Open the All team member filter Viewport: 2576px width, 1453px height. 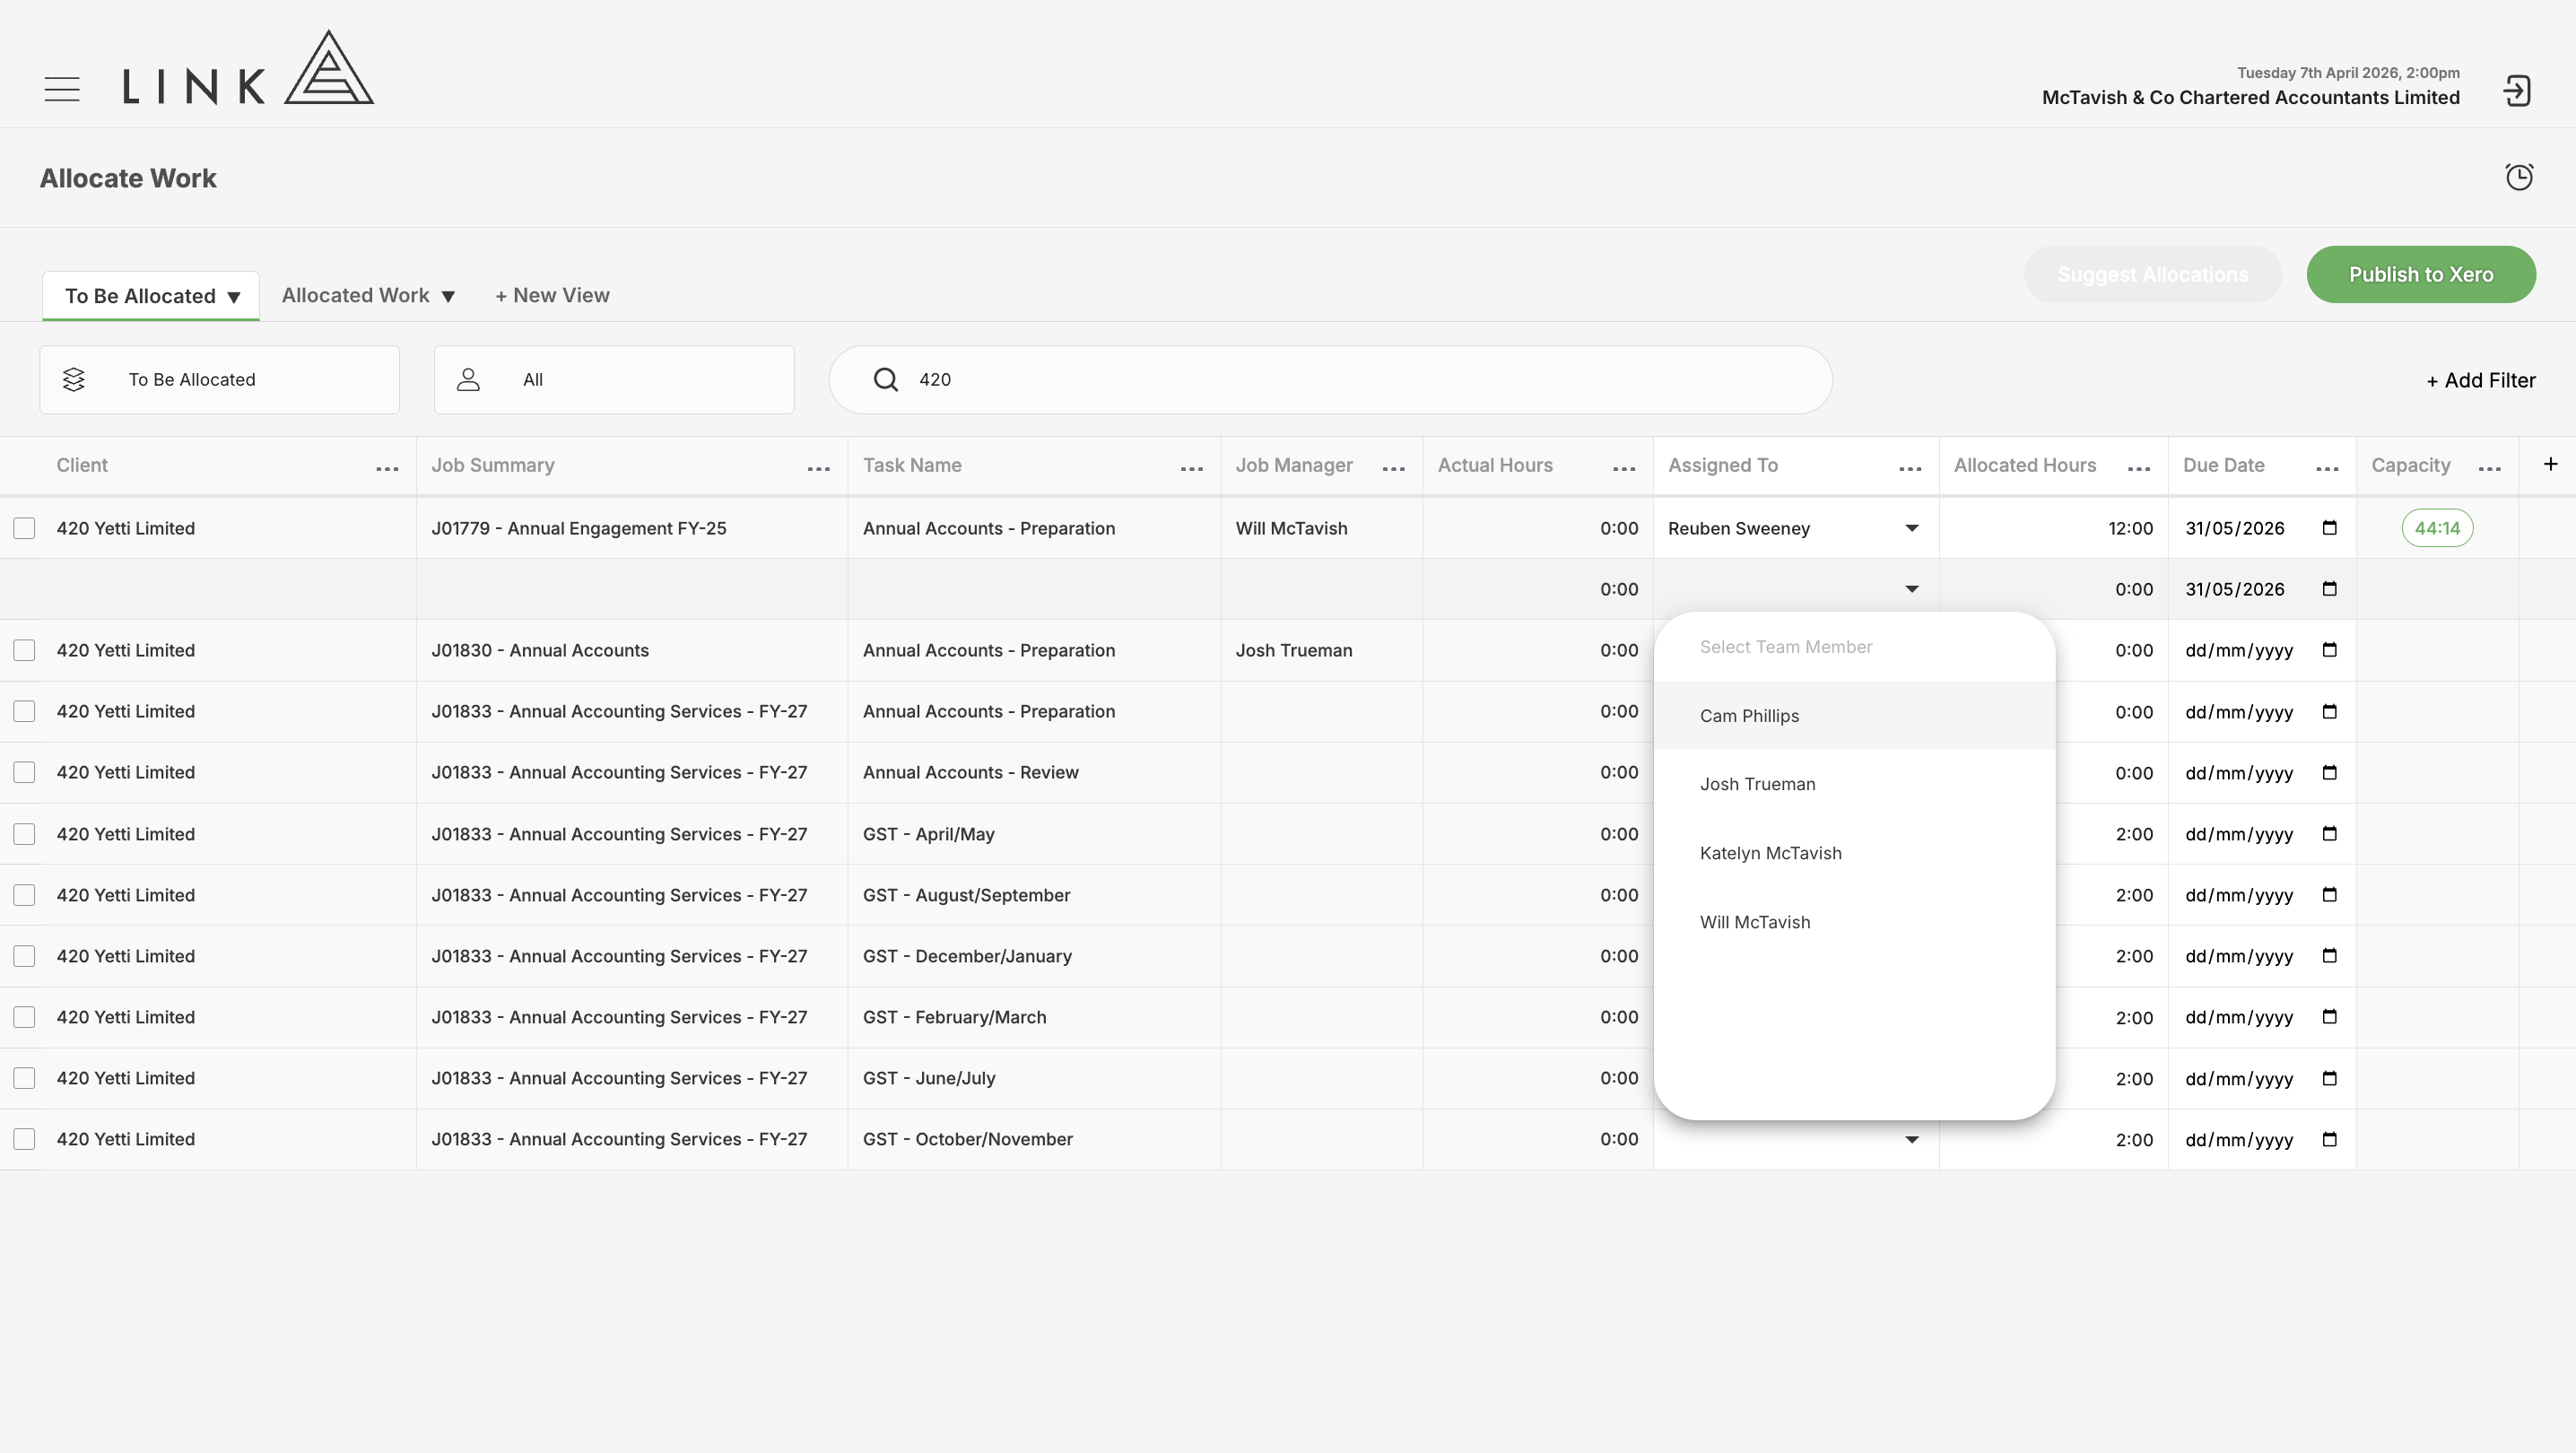[x=614, y=380]
